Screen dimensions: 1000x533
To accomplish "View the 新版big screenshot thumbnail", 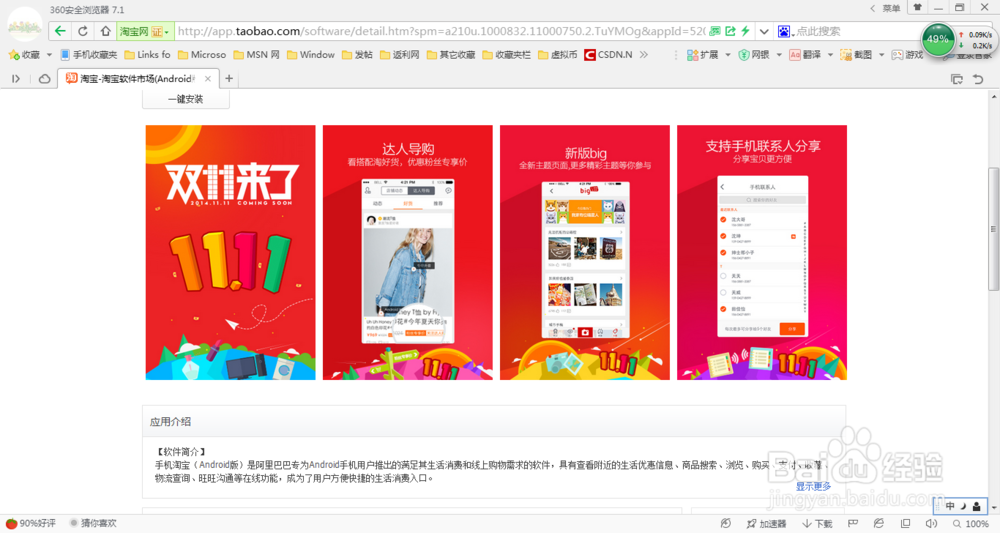I will 585,252.
